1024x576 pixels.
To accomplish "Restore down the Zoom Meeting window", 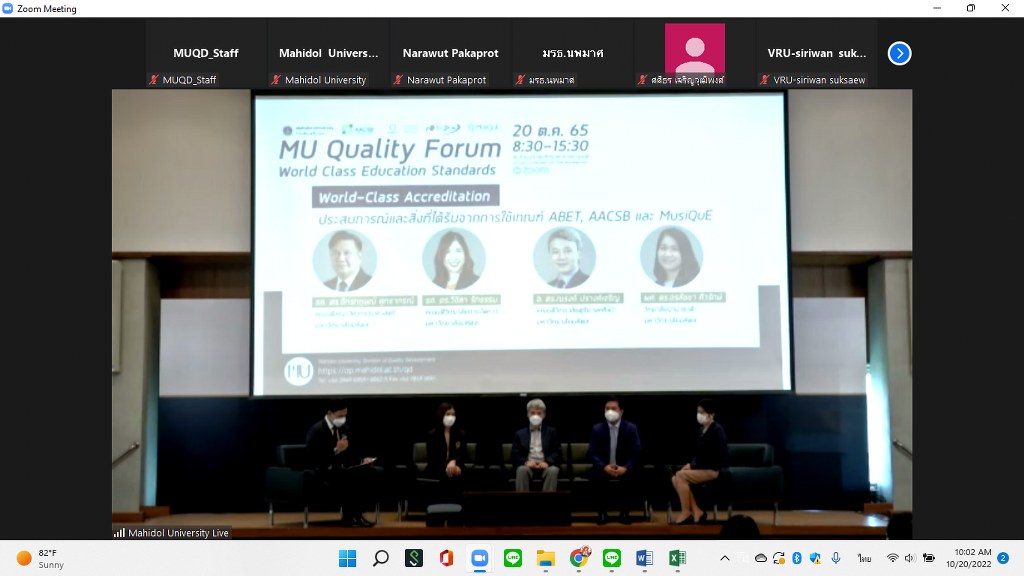I will point(971,8).
